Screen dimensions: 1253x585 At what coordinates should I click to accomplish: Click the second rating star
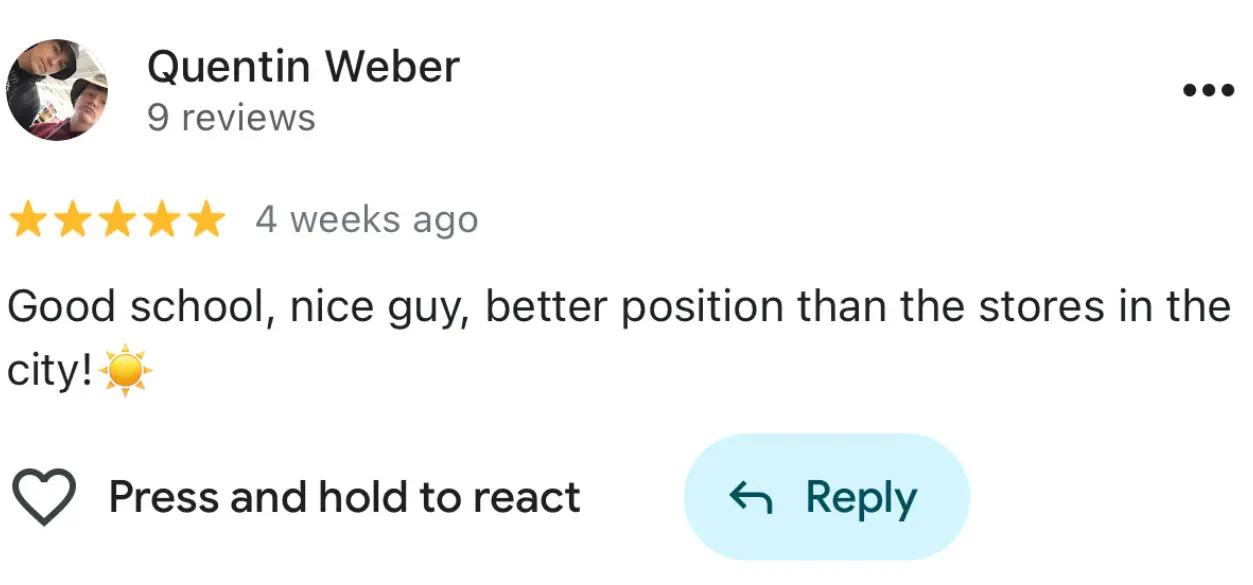tap(73, 220)
